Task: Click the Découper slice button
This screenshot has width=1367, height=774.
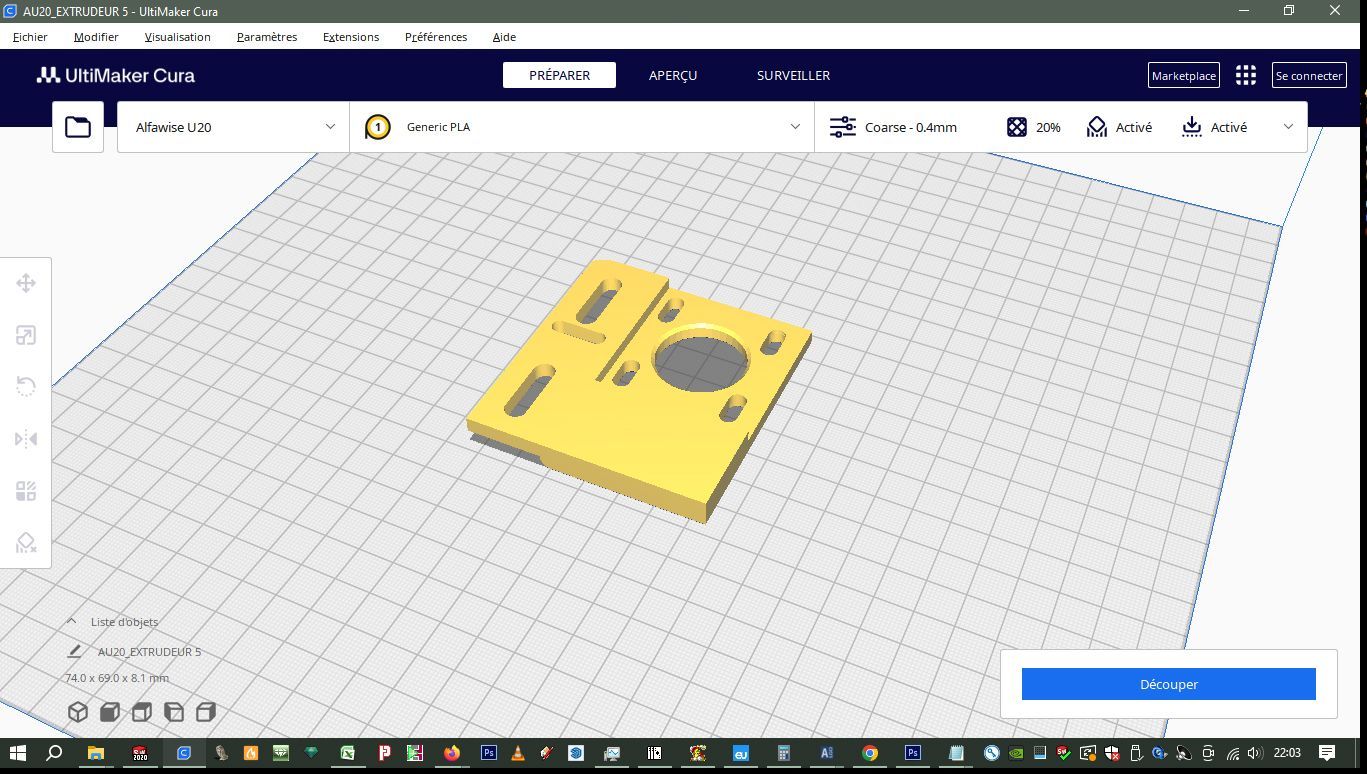Action: point(1168,684)
